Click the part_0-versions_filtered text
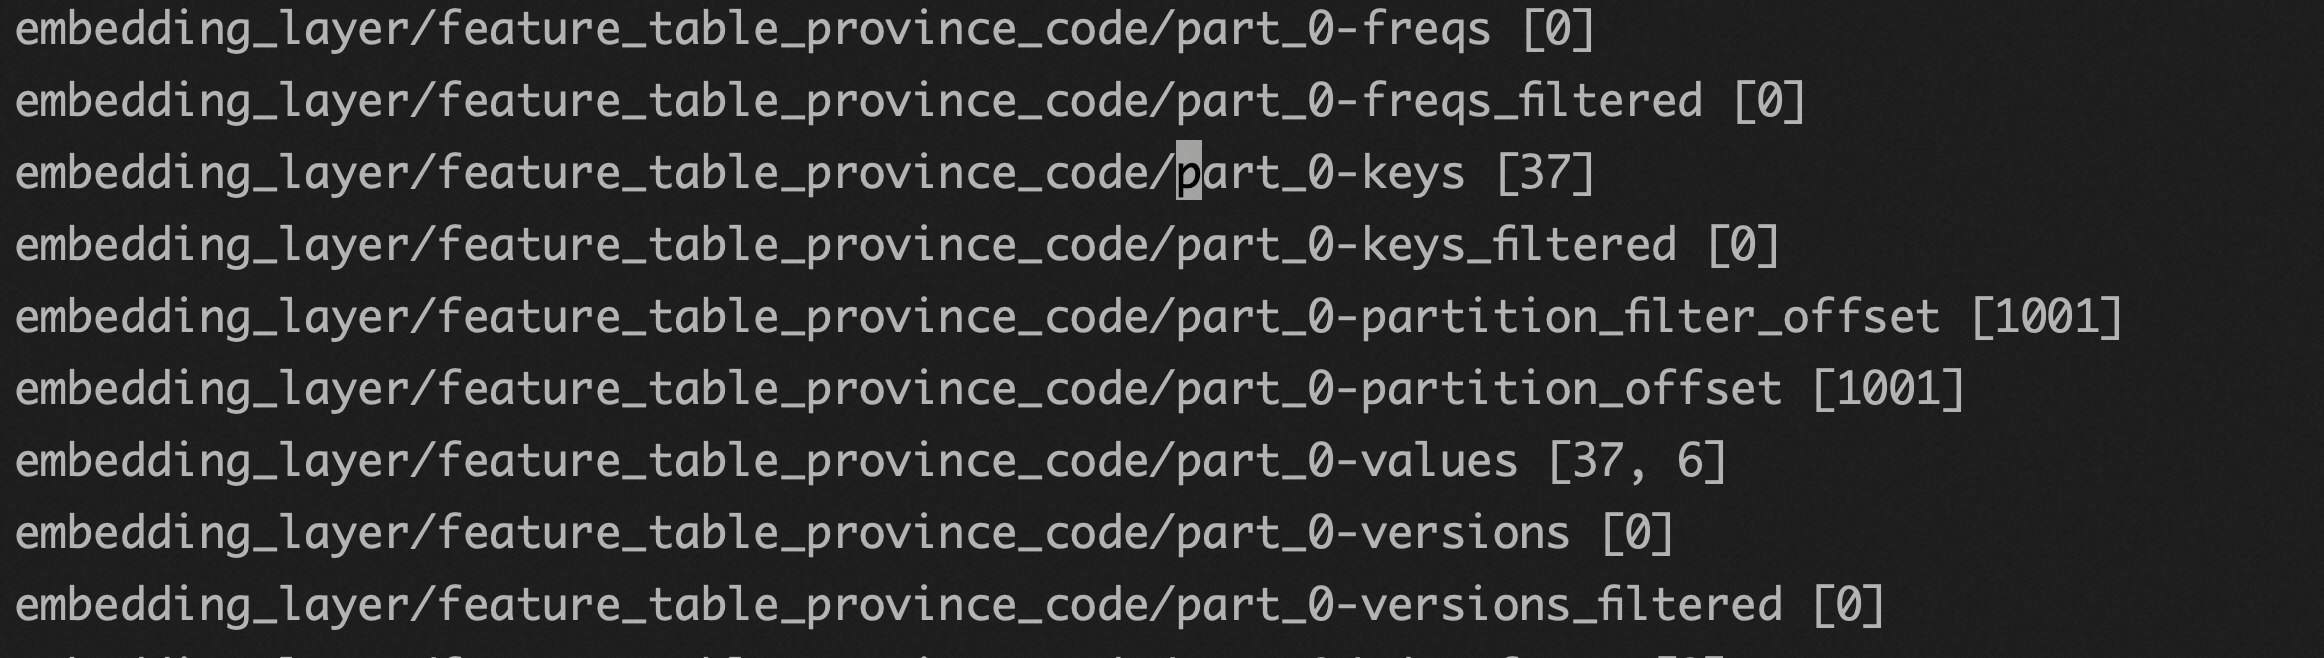 click(x=1478, y=605)
